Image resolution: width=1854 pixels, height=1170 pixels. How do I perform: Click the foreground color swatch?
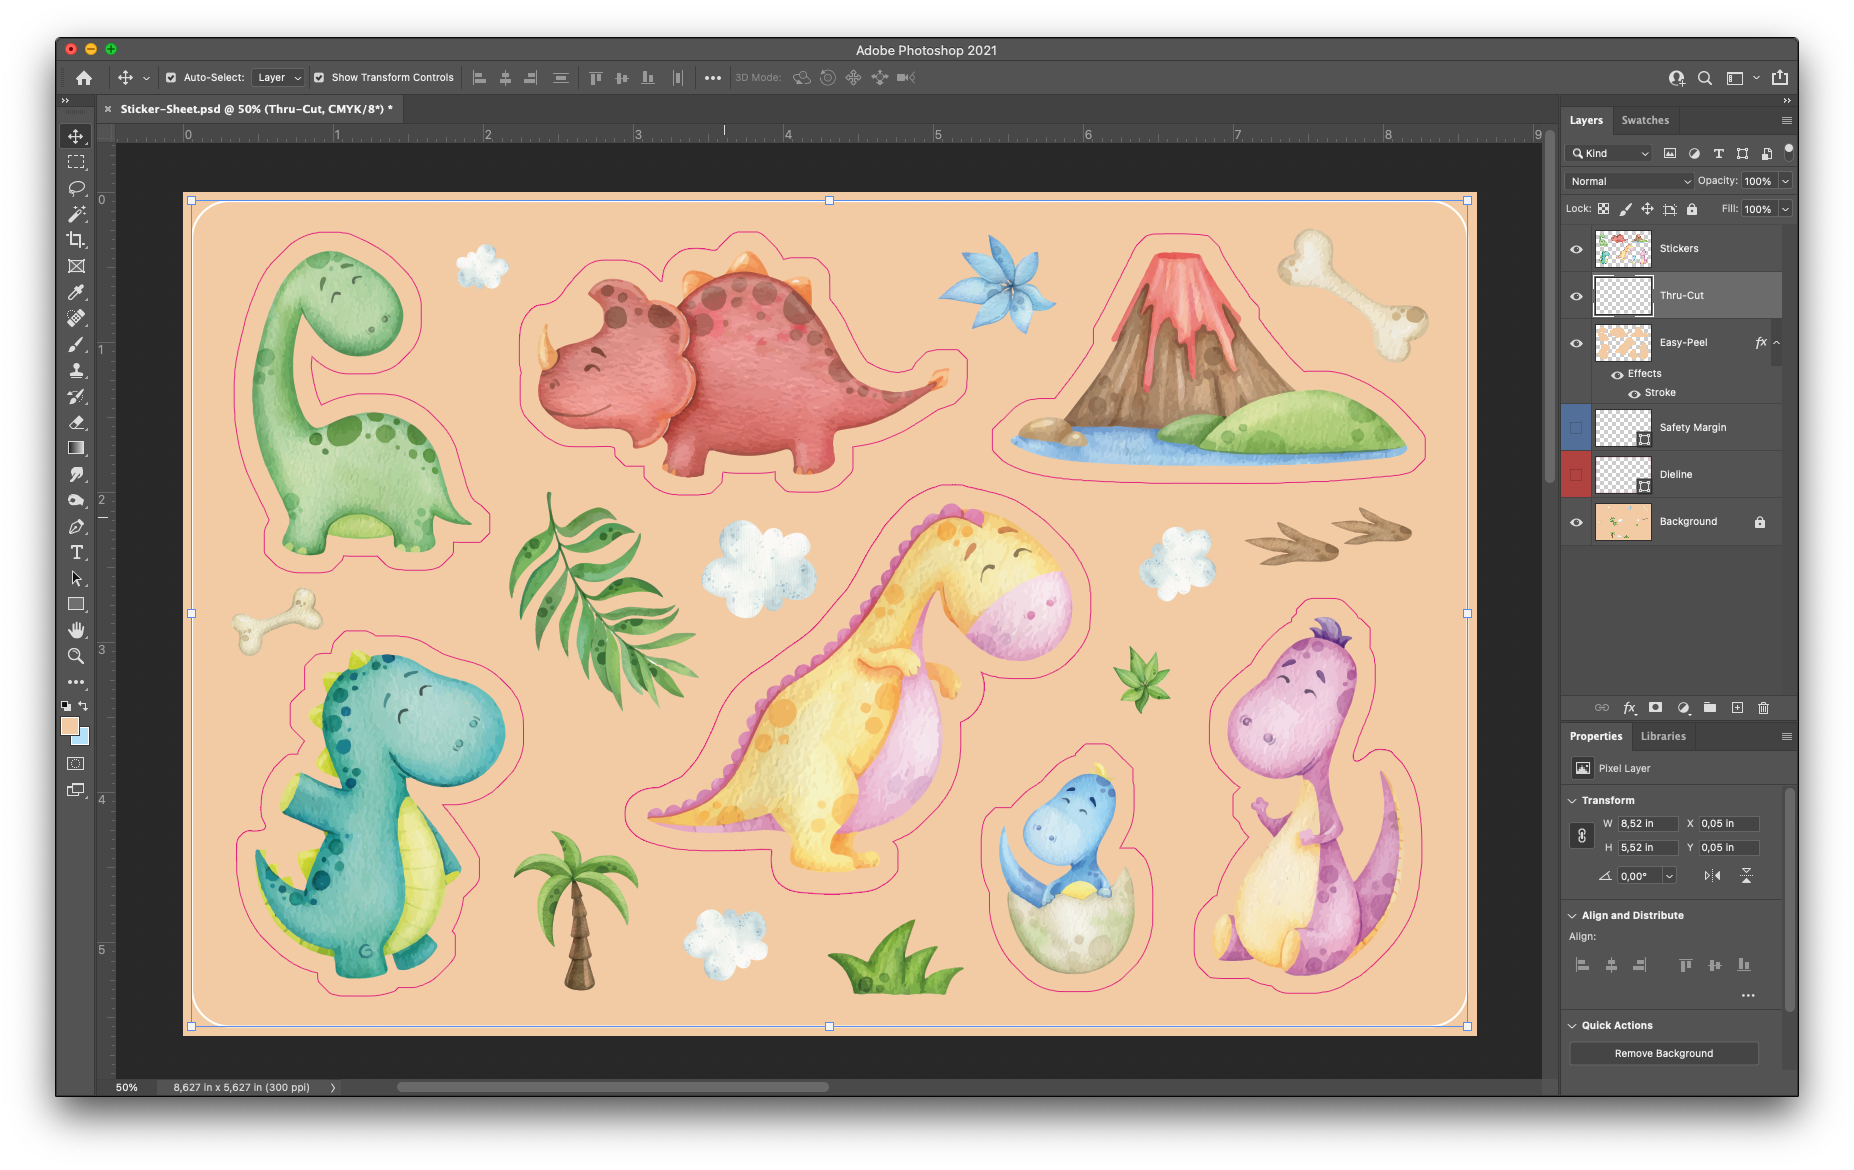click(x=70, y=727)
